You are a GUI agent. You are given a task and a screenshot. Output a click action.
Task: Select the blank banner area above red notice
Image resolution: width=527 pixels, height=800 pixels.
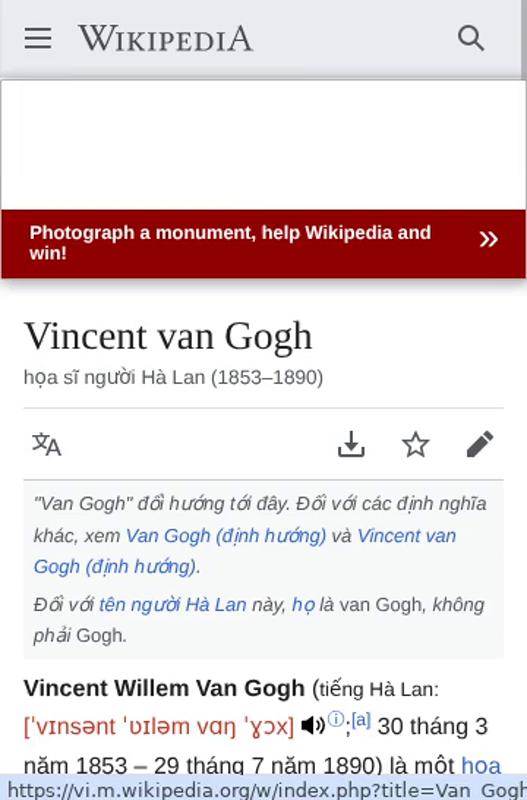coord(263,145)
